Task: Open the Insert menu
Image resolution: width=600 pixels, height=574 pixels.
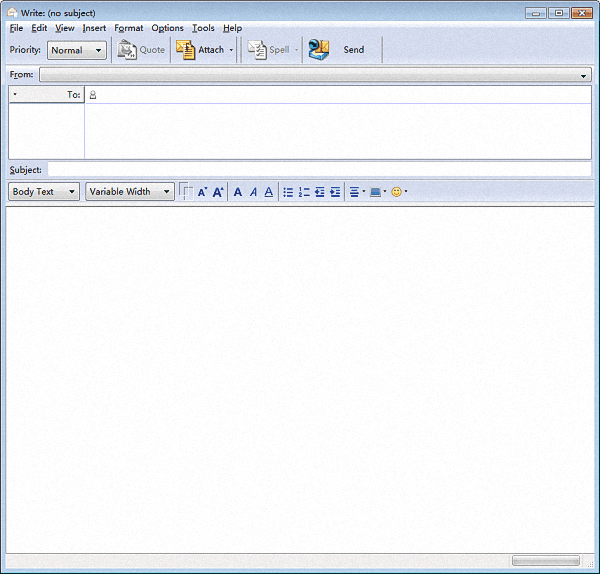Action: (94, 28)
